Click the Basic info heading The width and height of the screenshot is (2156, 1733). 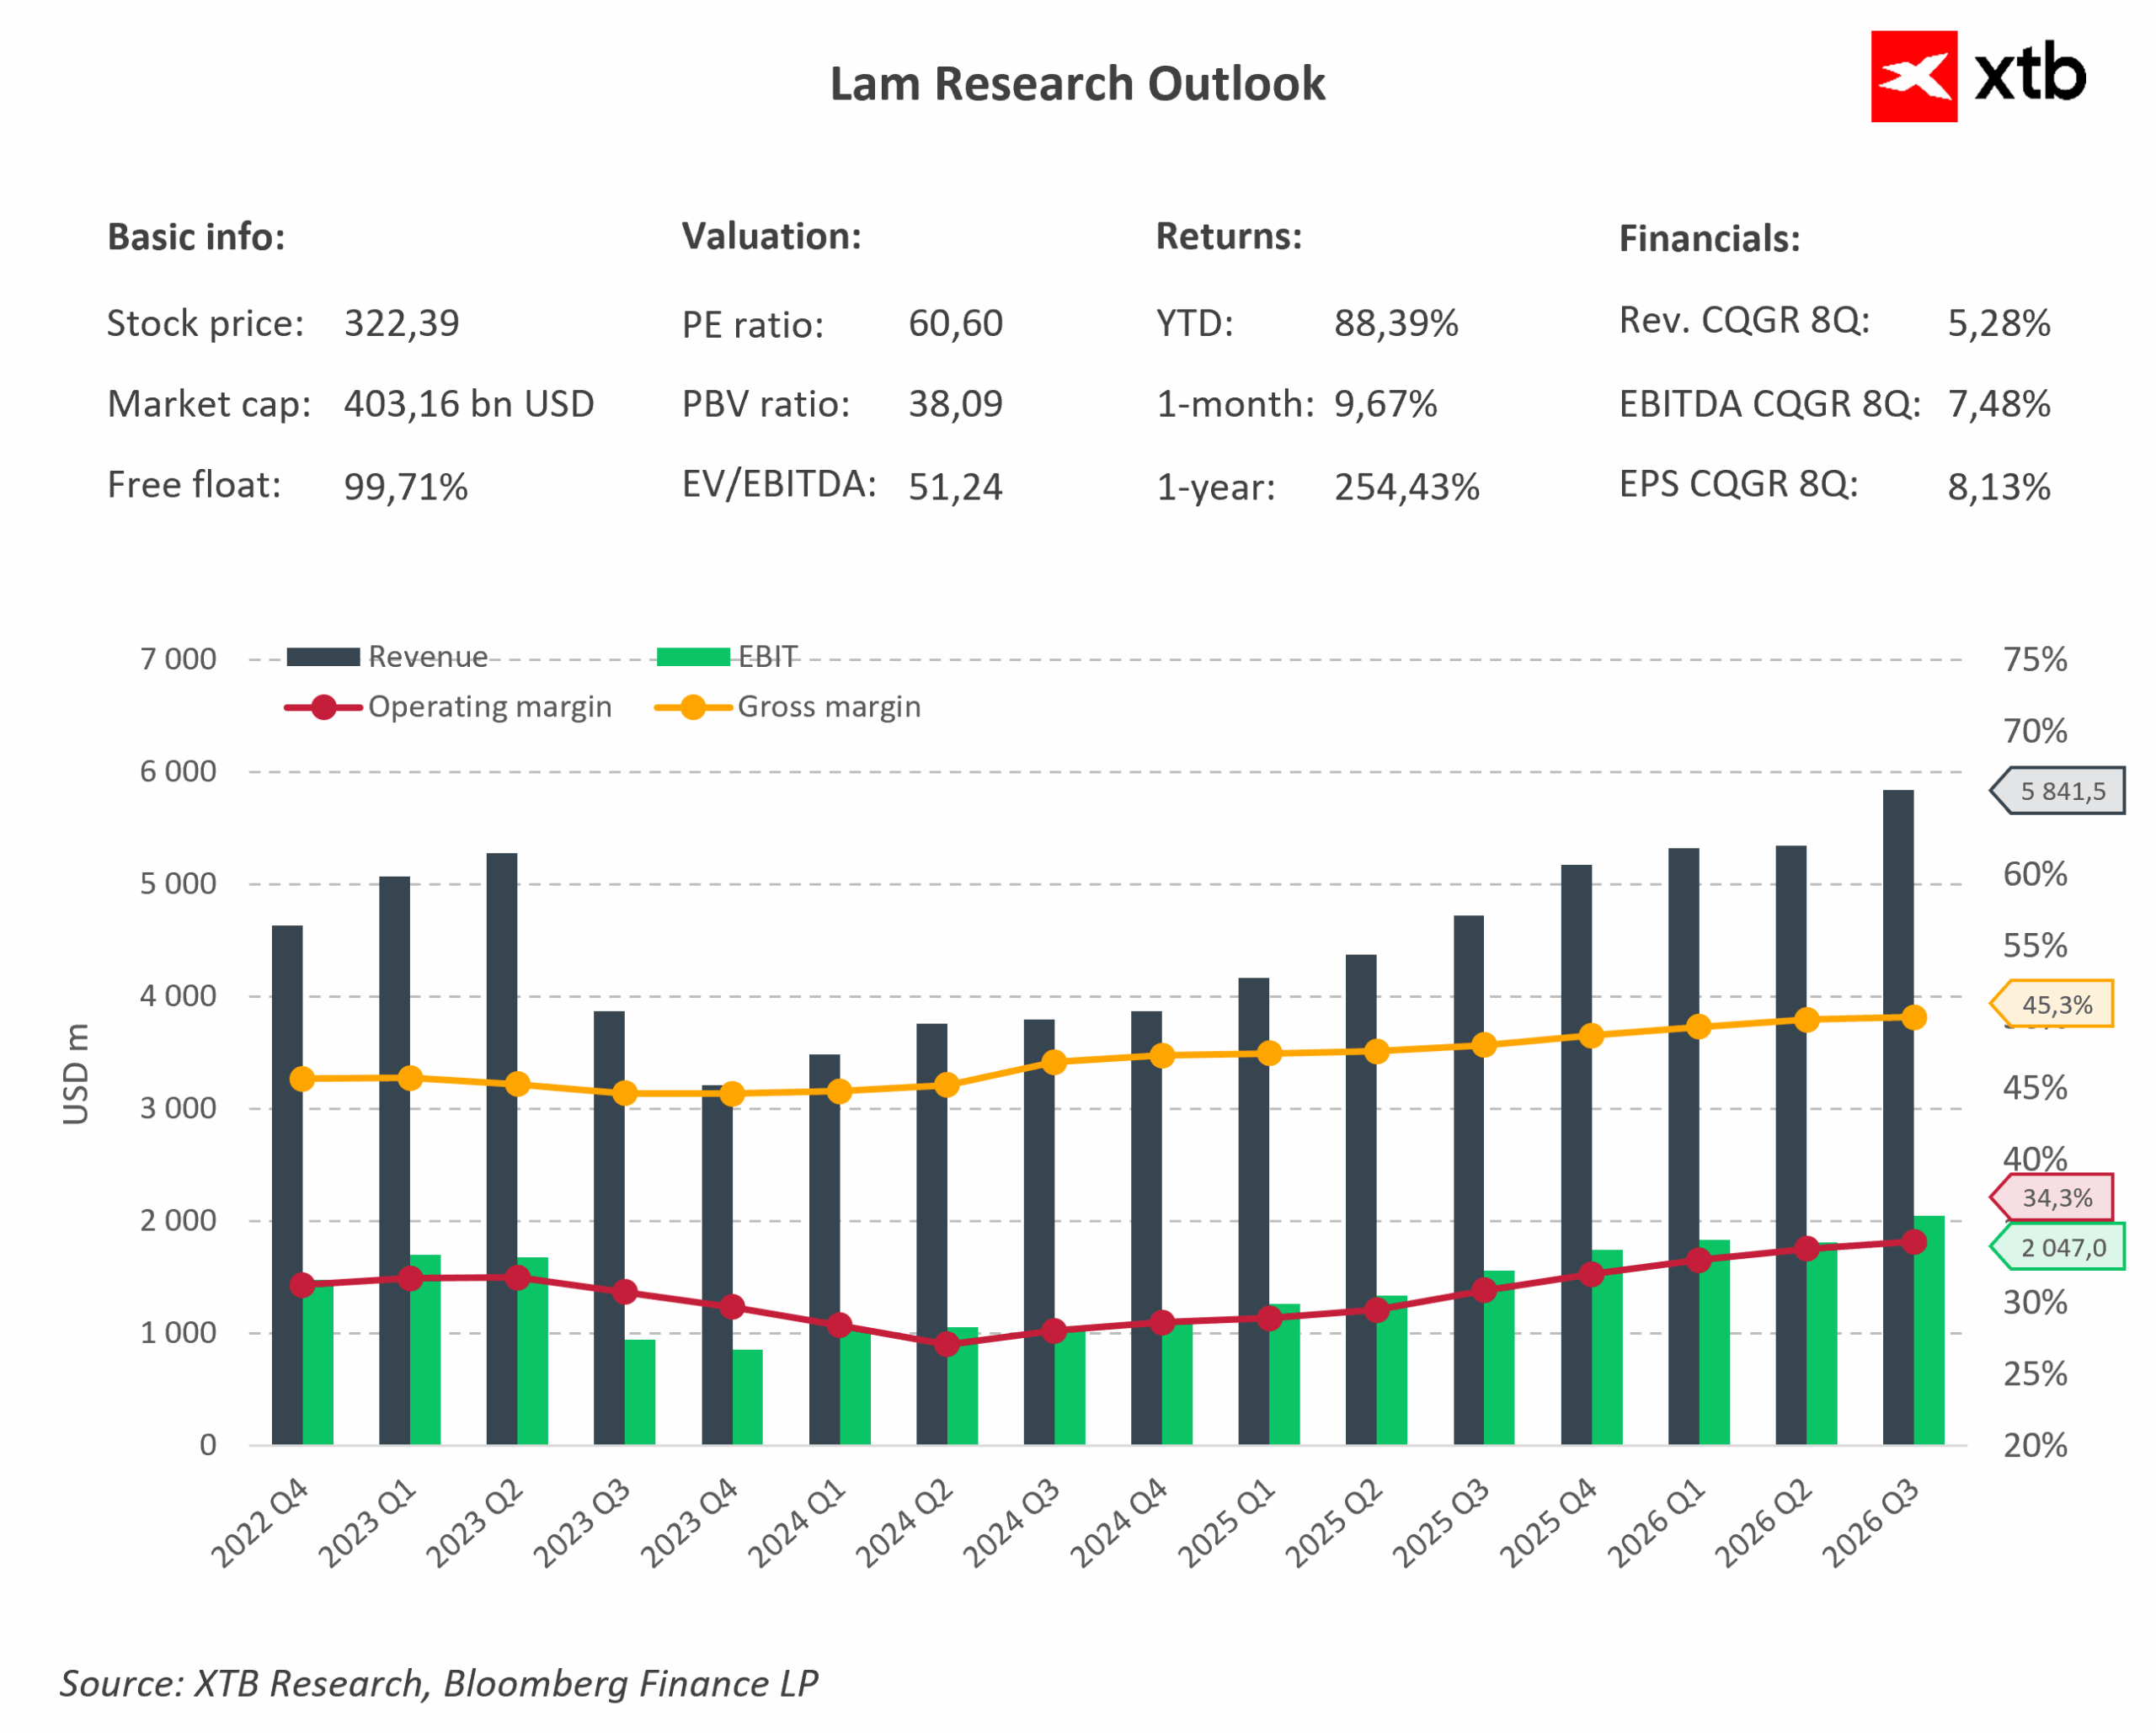tap(196, 237)
